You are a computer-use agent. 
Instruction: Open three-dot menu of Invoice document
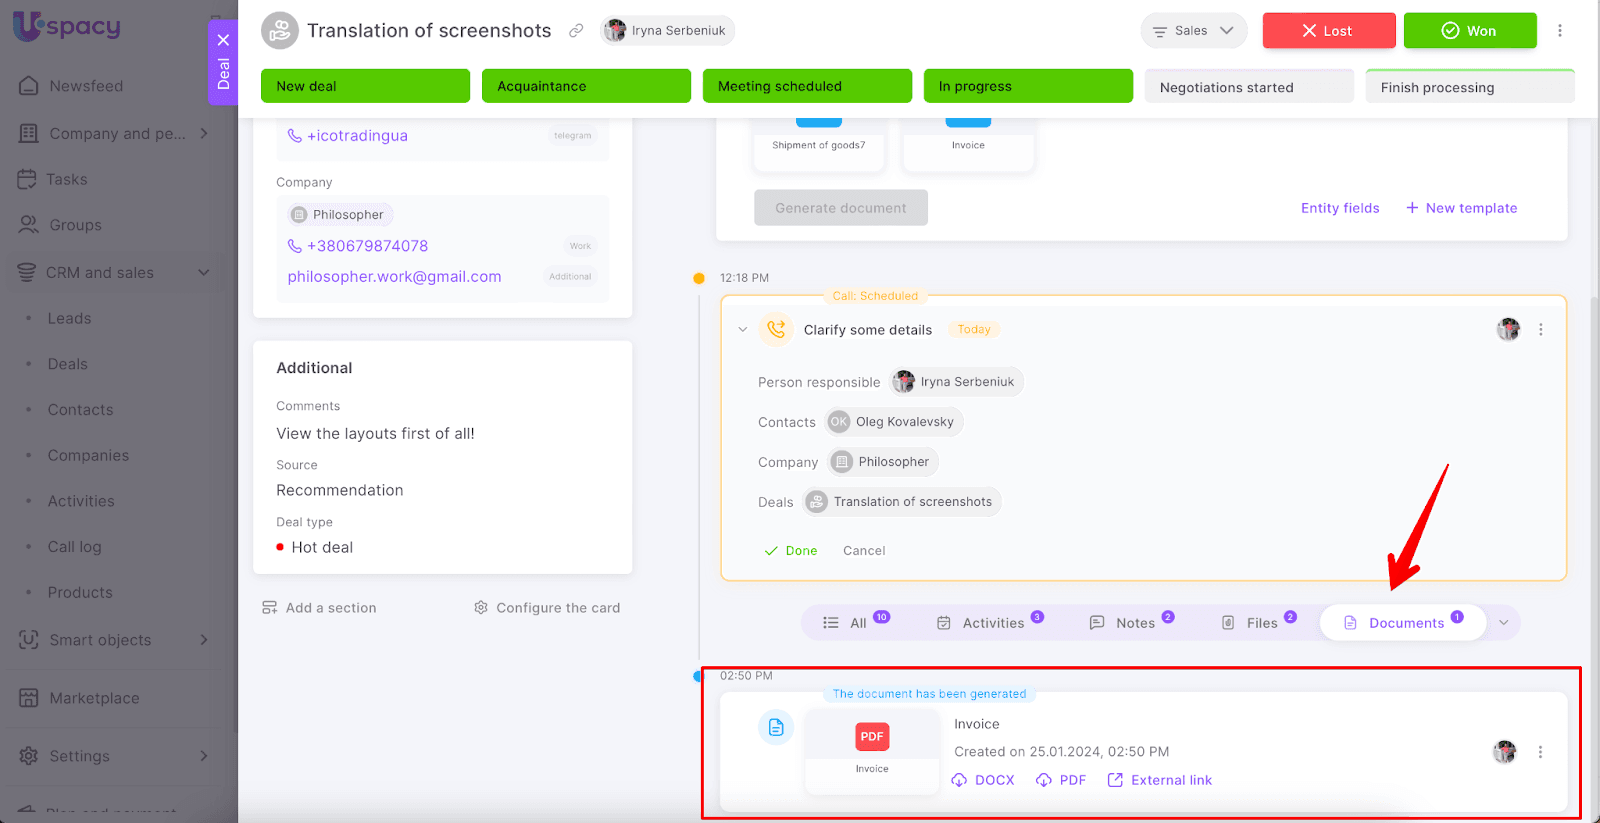click(1540, 752)
